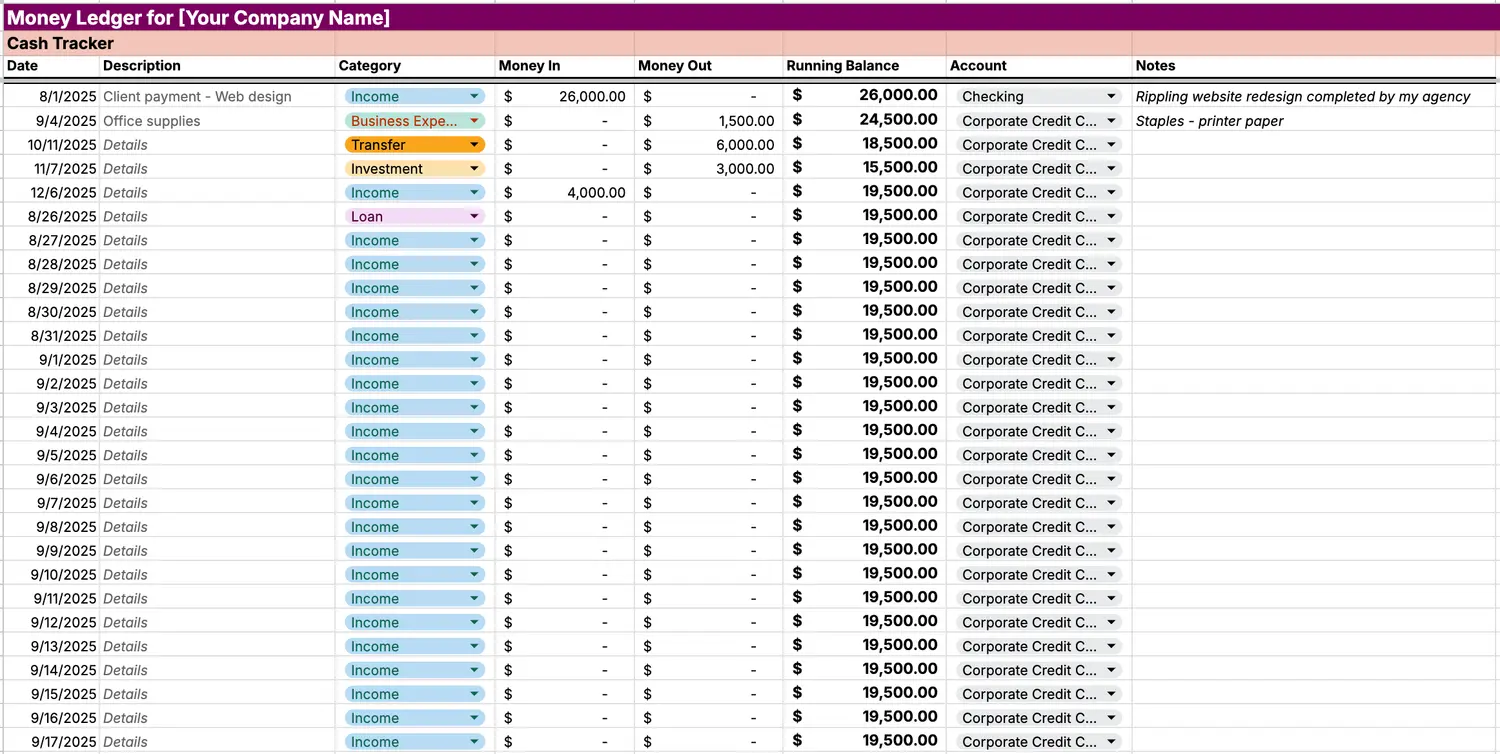Select the Rippling website redesign note cell
1500x754 pixels.
pyautogui.click(x=1316, y=97)
